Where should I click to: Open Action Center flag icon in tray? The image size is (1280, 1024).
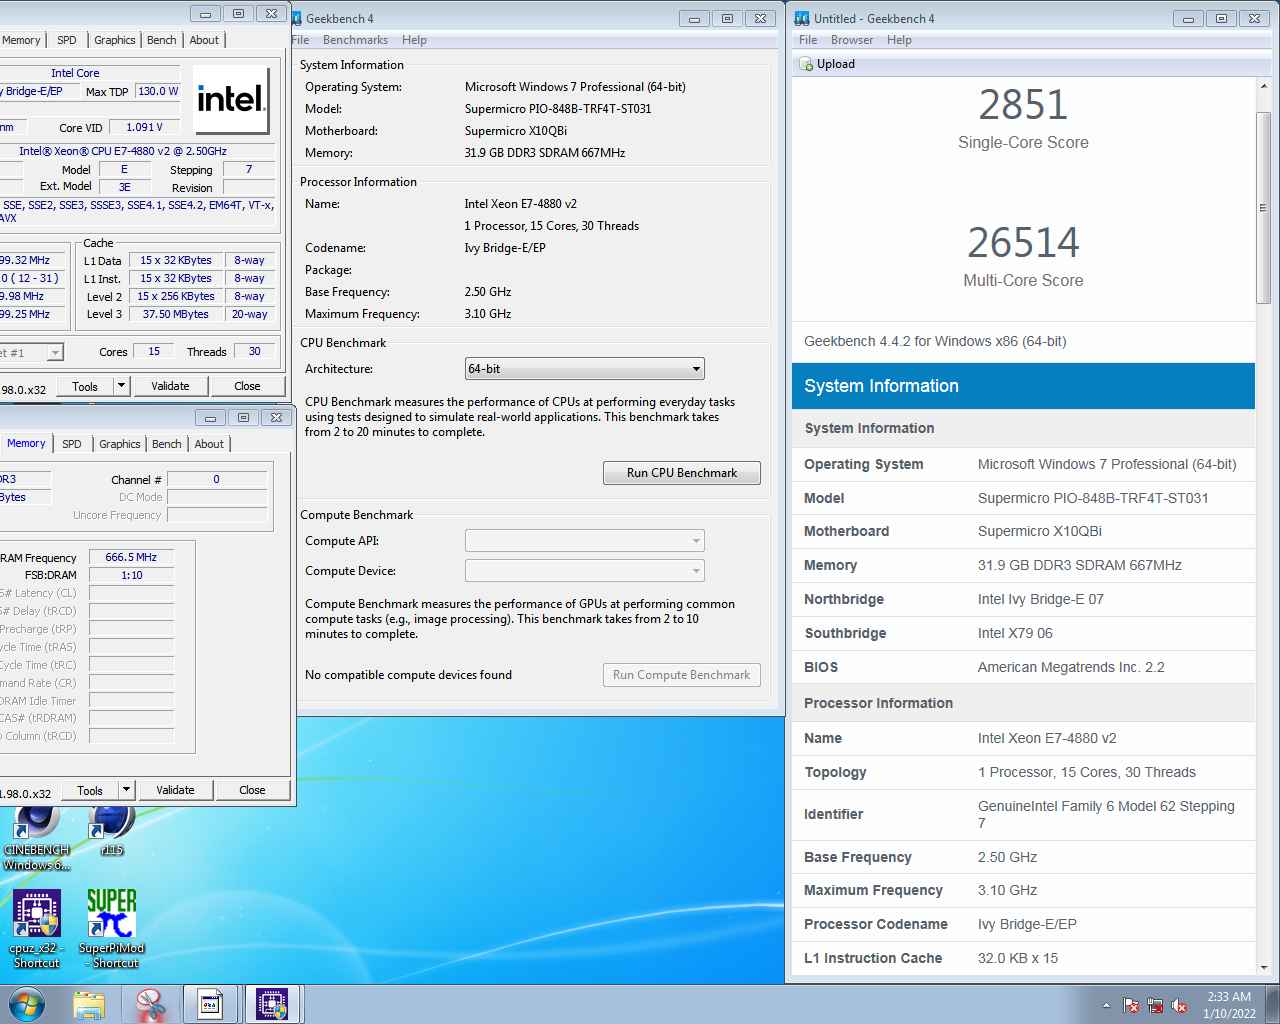pos(1131,1005)
